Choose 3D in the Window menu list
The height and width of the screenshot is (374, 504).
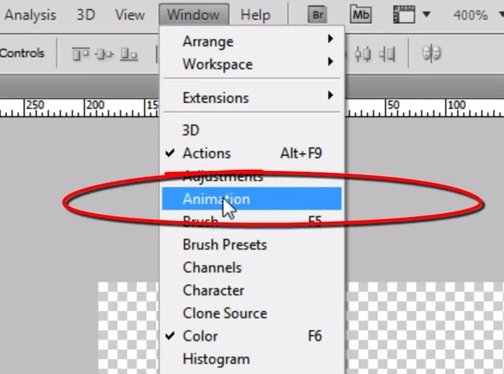[x=252, y=130]
